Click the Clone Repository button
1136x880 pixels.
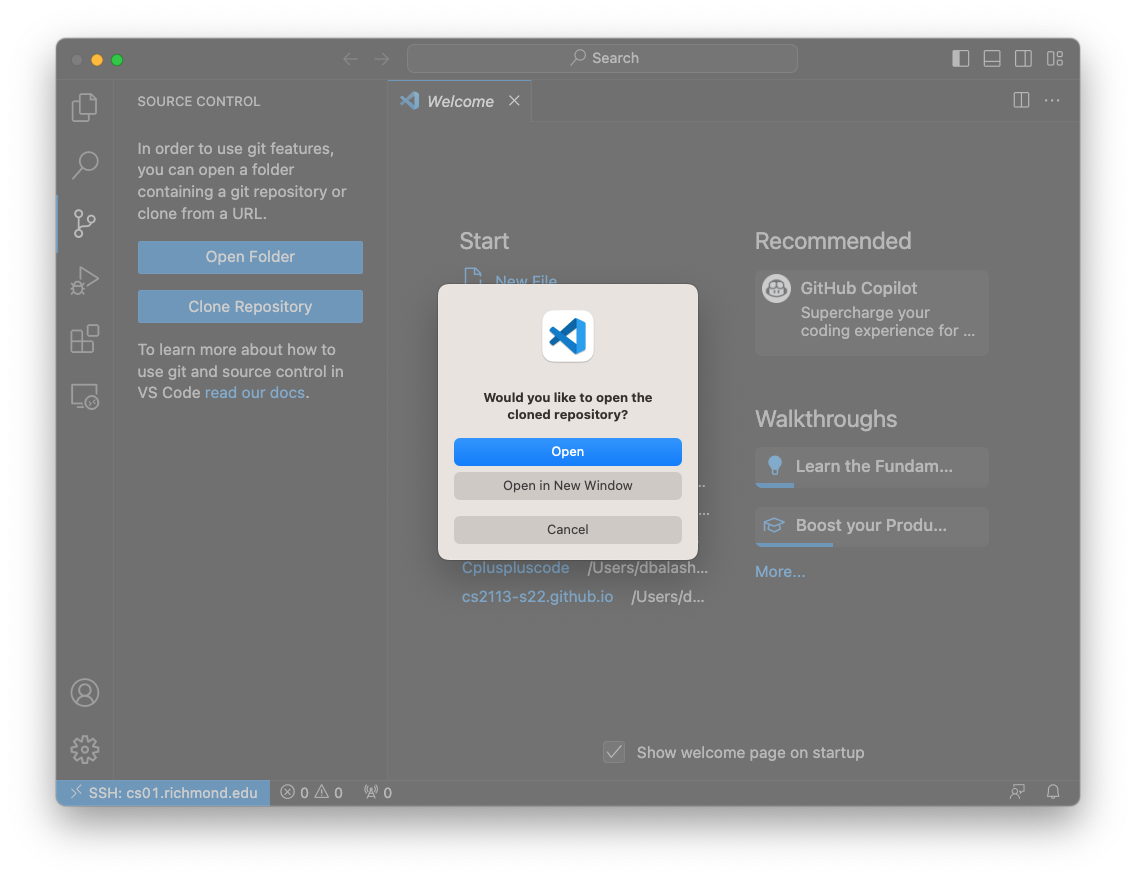point(250,306)
